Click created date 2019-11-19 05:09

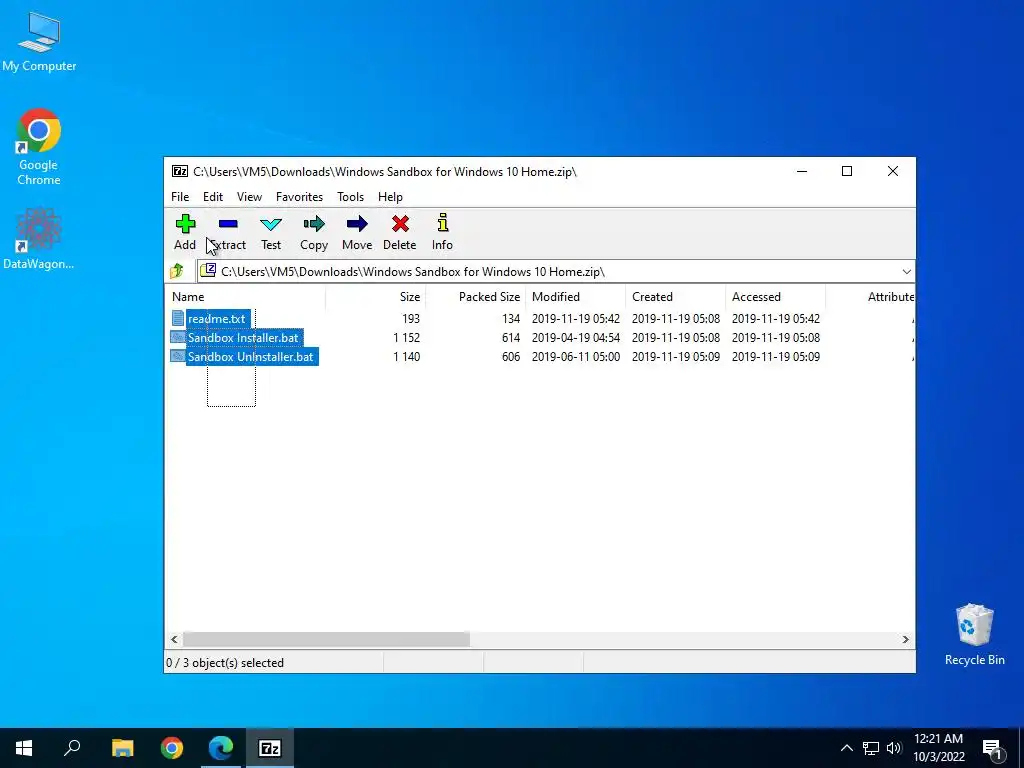(675, 357)
